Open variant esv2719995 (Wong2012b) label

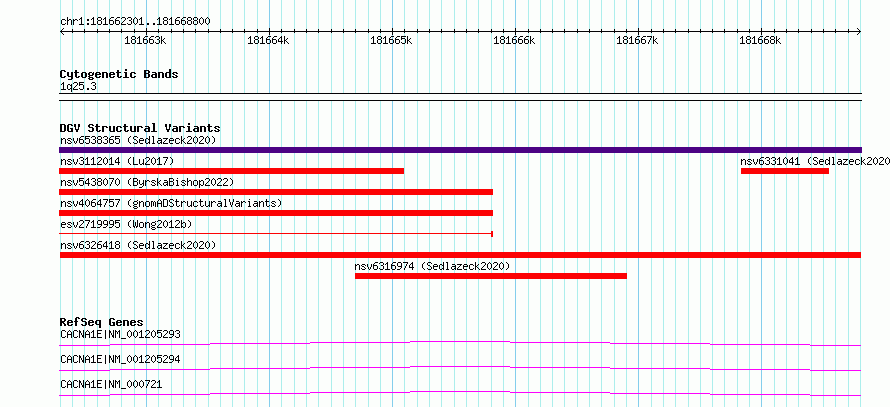pyautogui.click(x=126, y=224)
